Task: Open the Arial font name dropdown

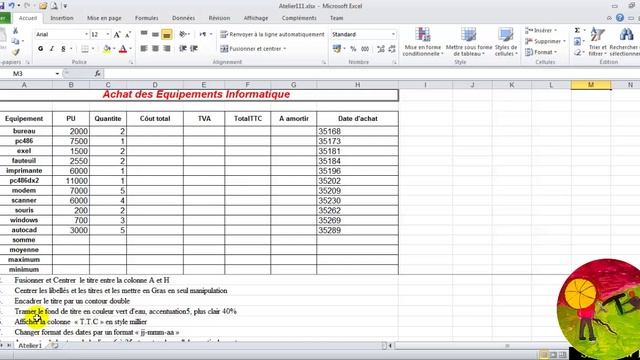Action: coord(86,34)
